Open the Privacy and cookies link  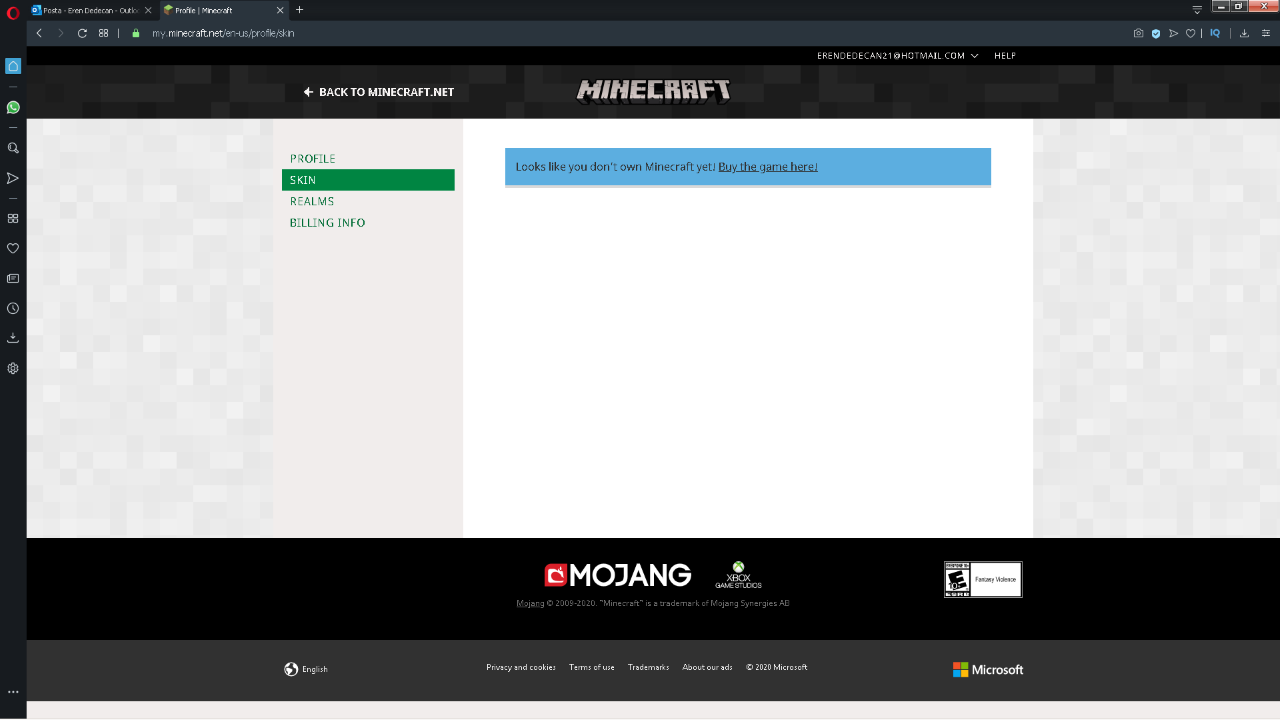click(521, 667)
